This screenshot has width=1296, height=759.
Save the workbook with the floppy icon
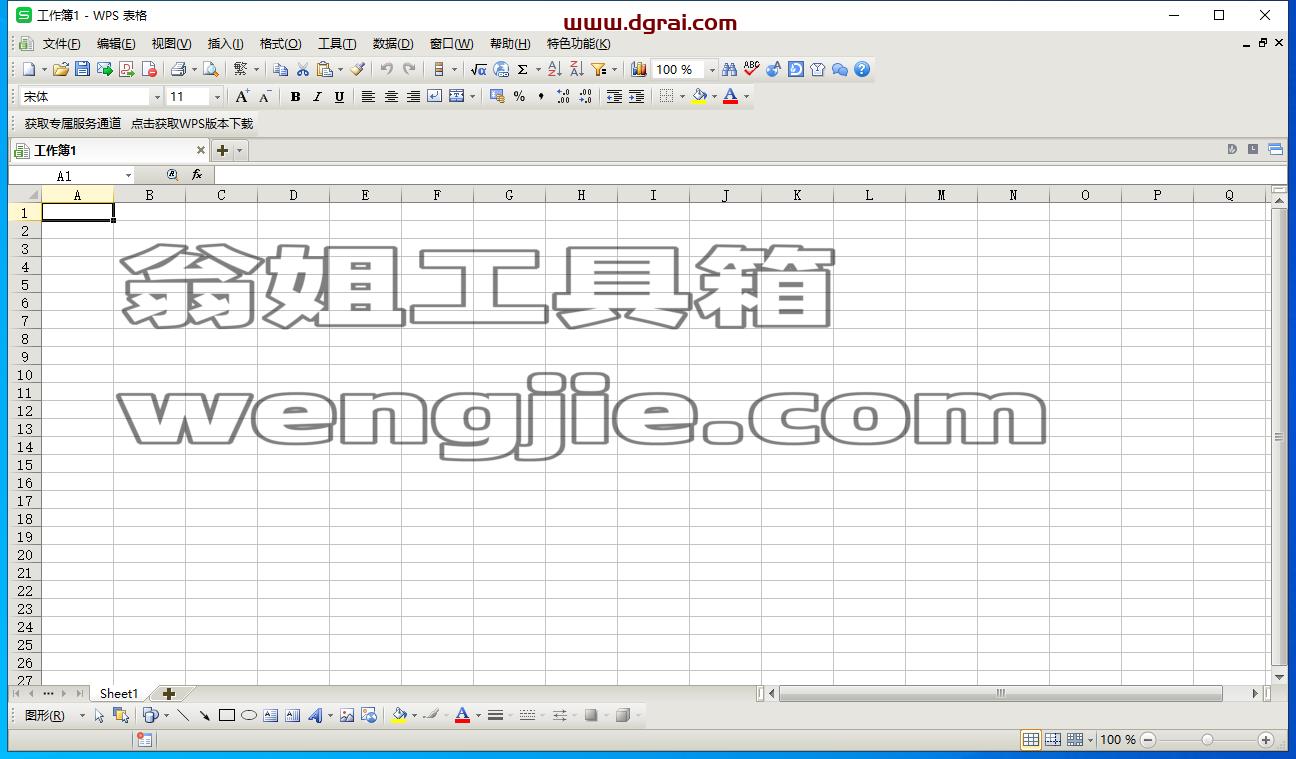tap(83, 70)
